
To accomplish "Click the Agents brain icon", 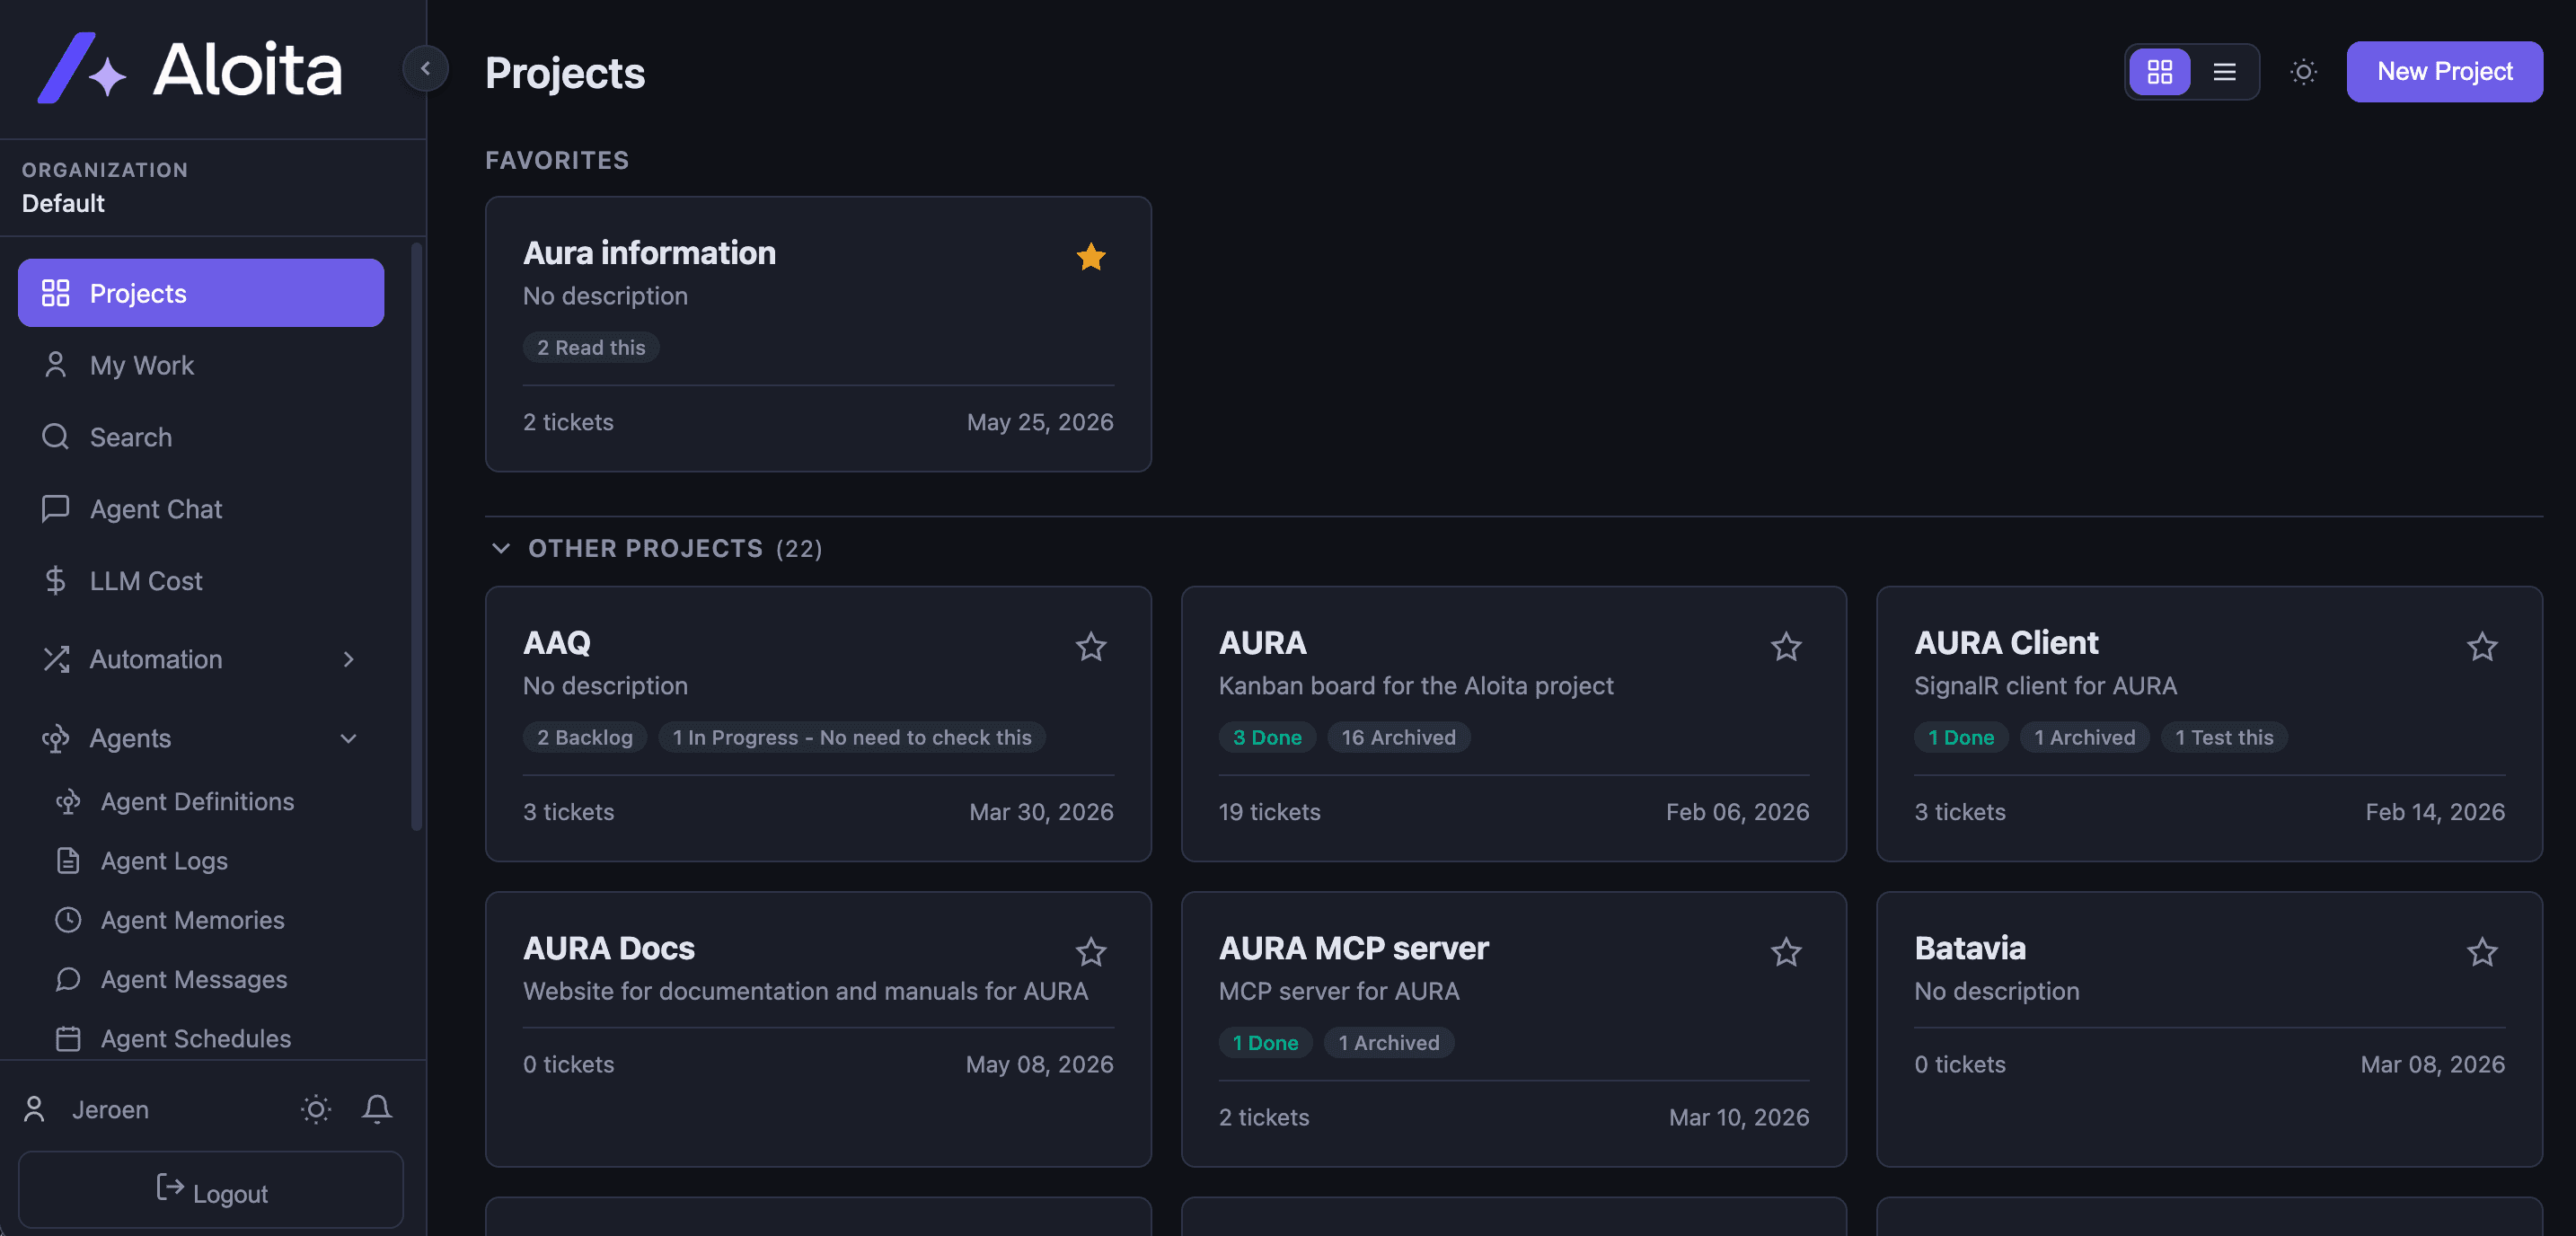I will [55, 738].
